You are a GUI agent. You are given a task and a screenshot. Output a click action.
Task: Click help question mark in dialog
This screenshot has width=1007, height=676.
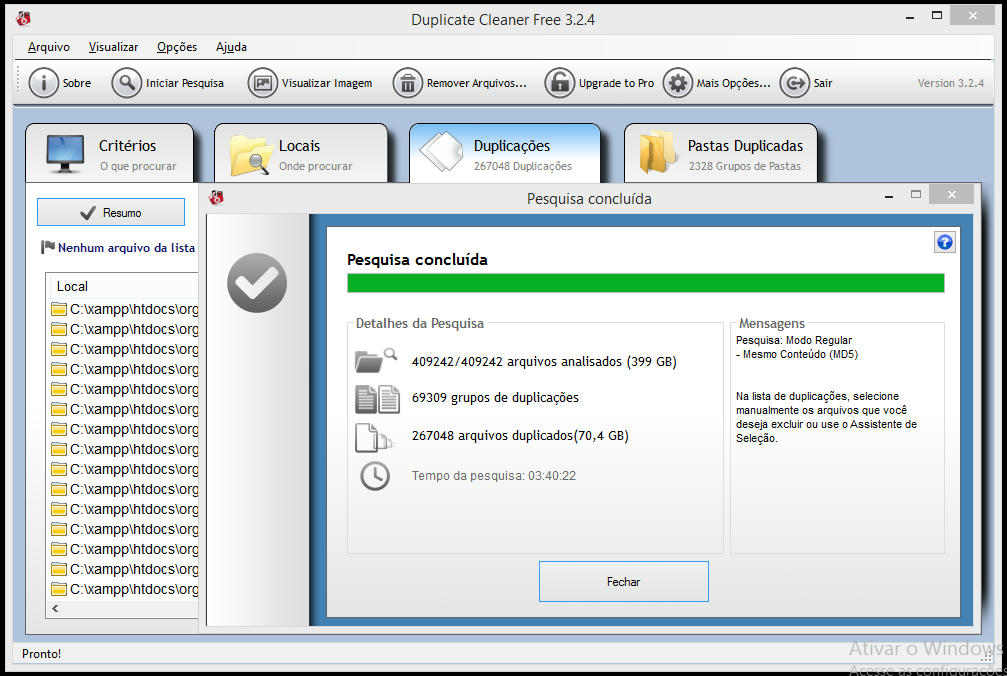click(x=944, y=242)
